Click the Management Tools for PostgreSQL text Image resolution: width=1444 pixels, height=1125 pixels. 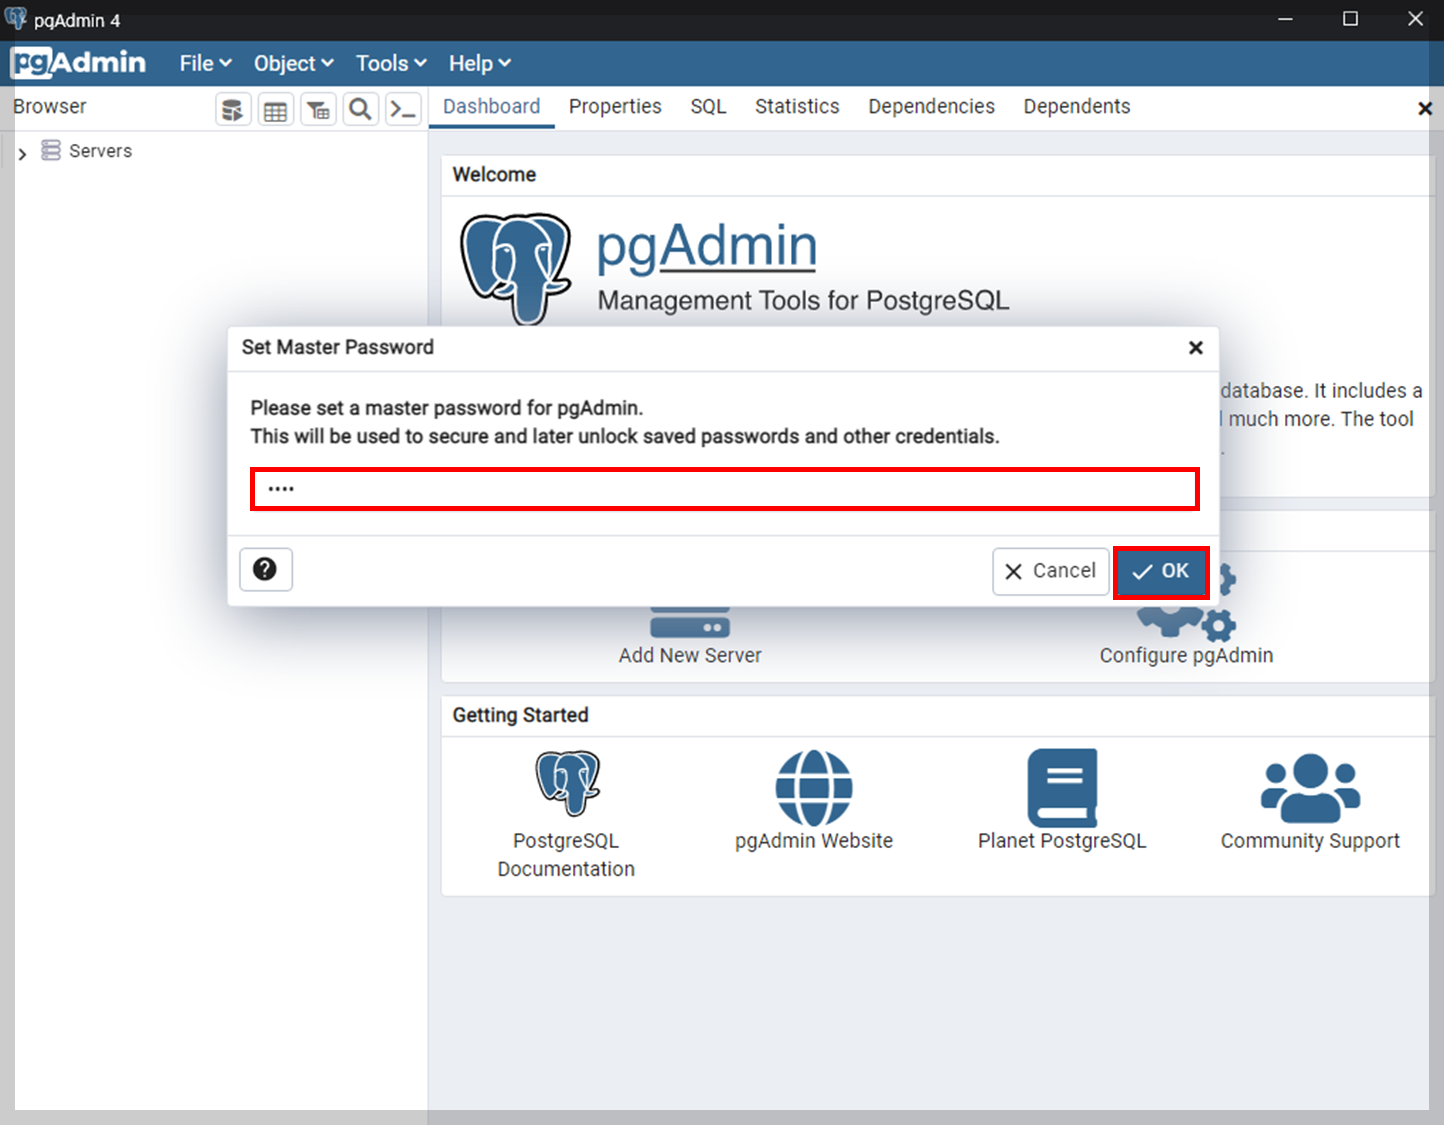point(803,301)
